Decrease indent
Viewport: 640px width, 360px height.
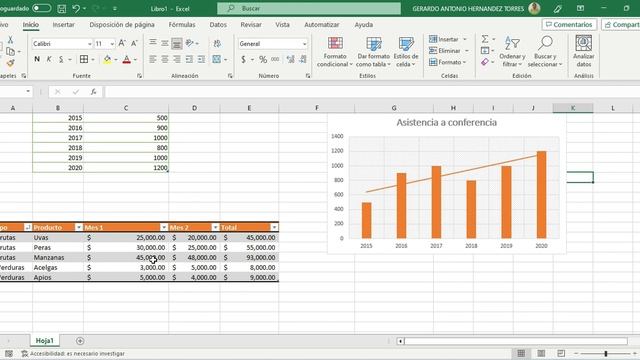(189, 60)
